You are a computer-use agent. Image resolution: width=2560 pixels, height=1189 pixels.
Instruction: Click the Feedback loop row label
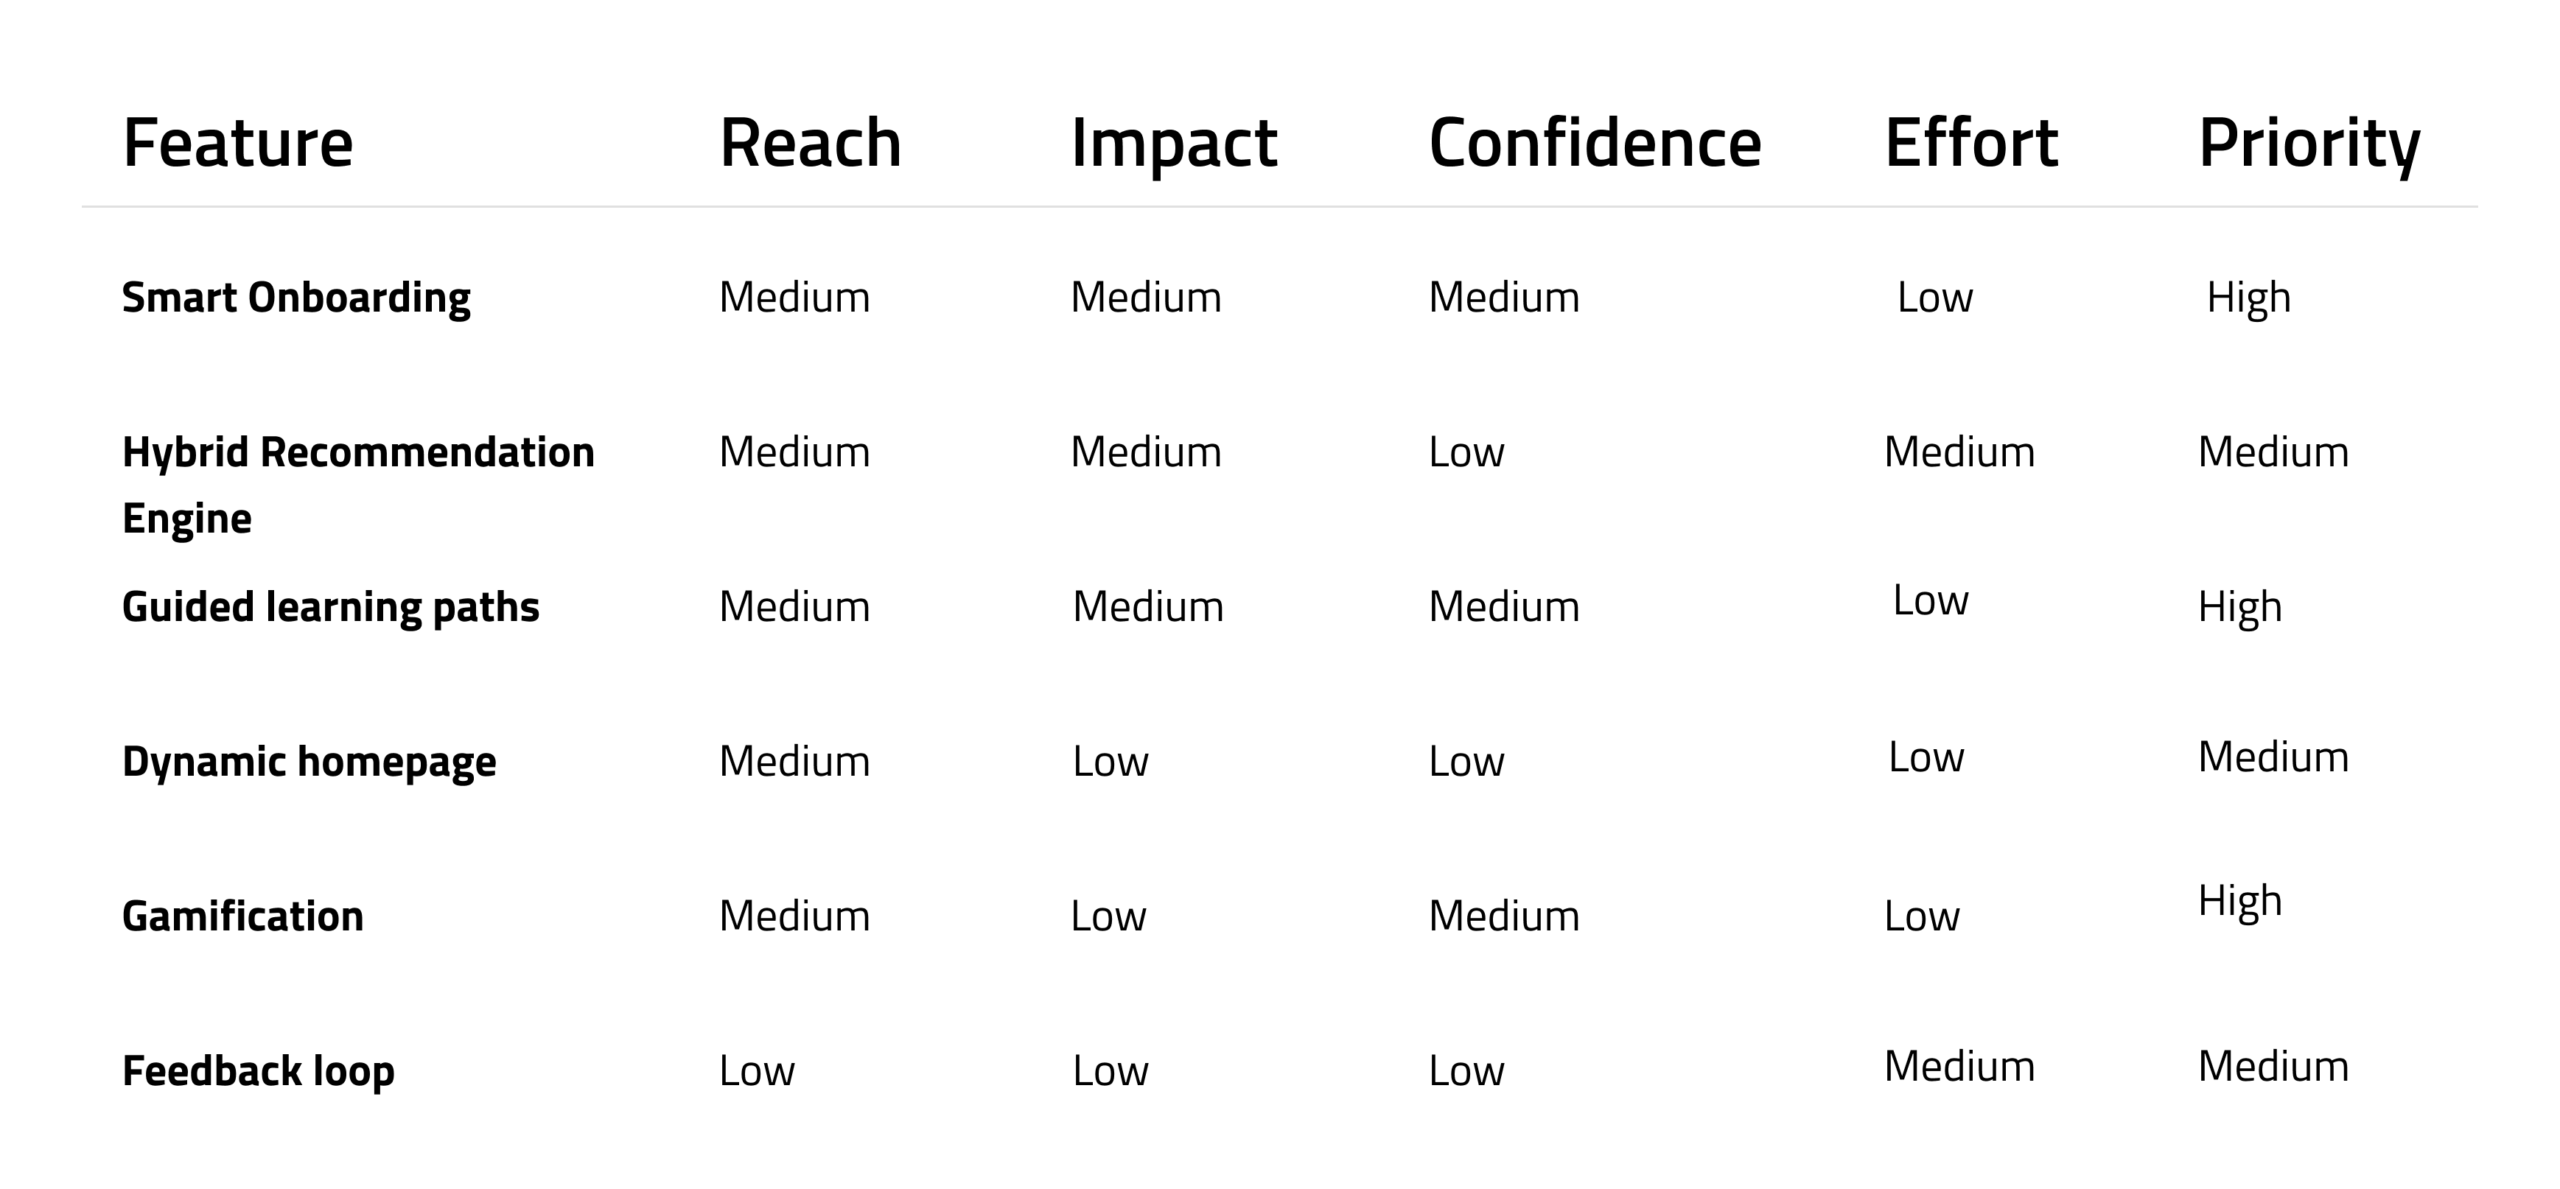(258, 1071)
